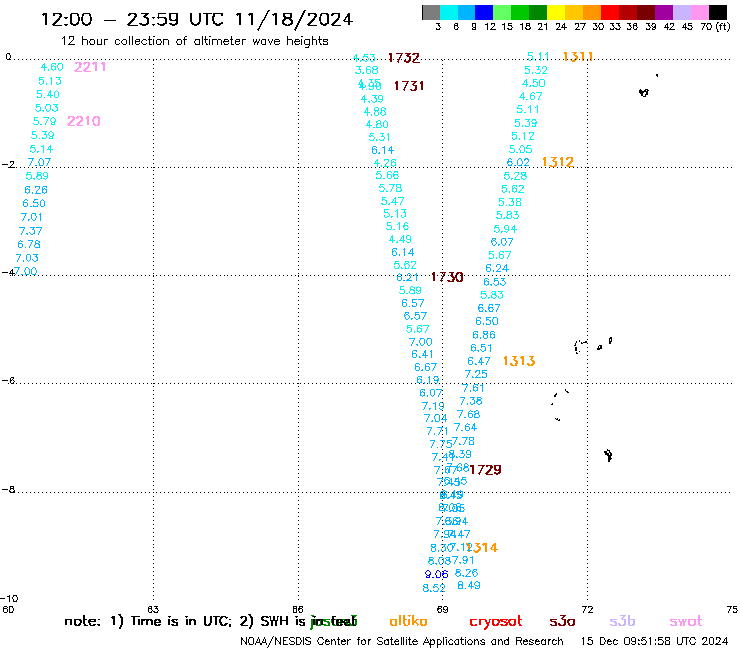Click the purple 42 ft legend swatch
The image size is (740, 650).
click(664, 12)
